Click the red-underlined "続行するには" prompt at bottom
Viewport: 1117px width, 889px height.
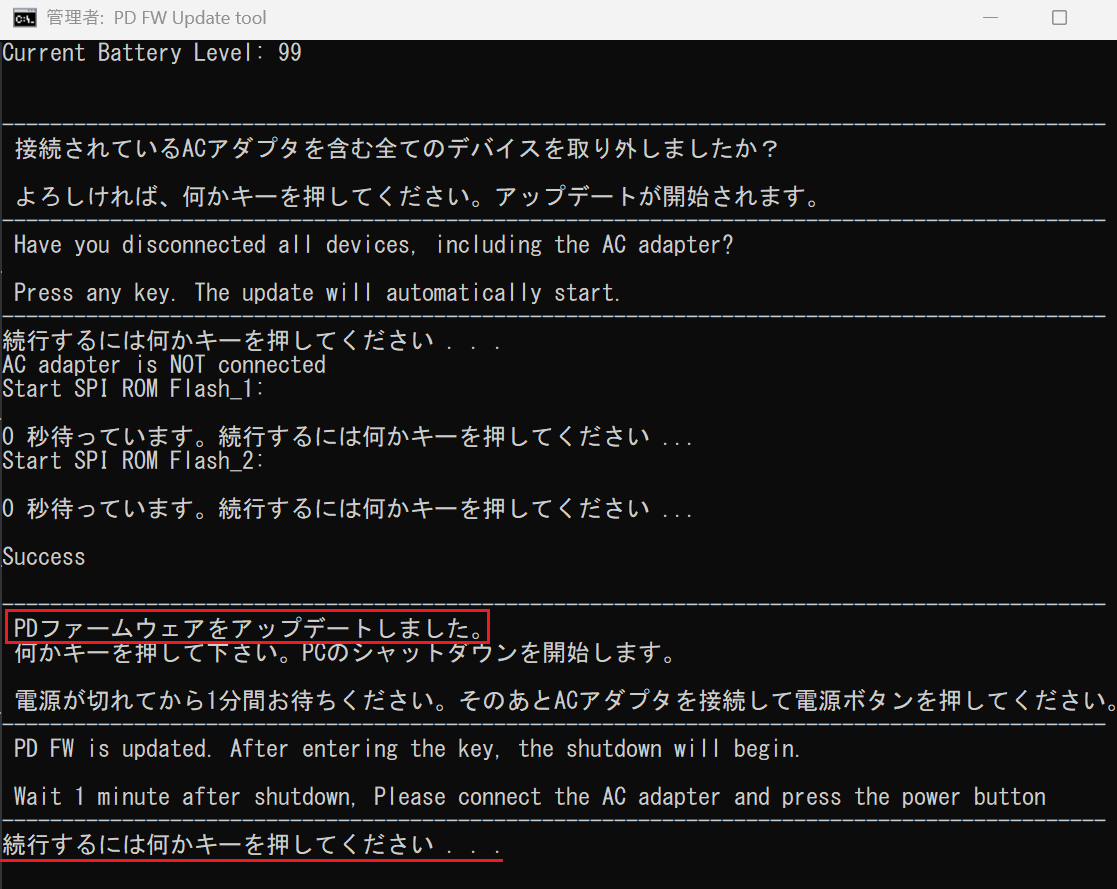252,845
